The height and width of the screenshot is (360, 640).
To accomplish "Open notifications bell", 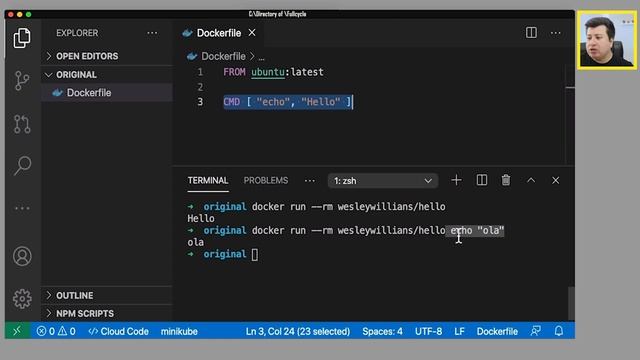I will click(x=559, y=331).
